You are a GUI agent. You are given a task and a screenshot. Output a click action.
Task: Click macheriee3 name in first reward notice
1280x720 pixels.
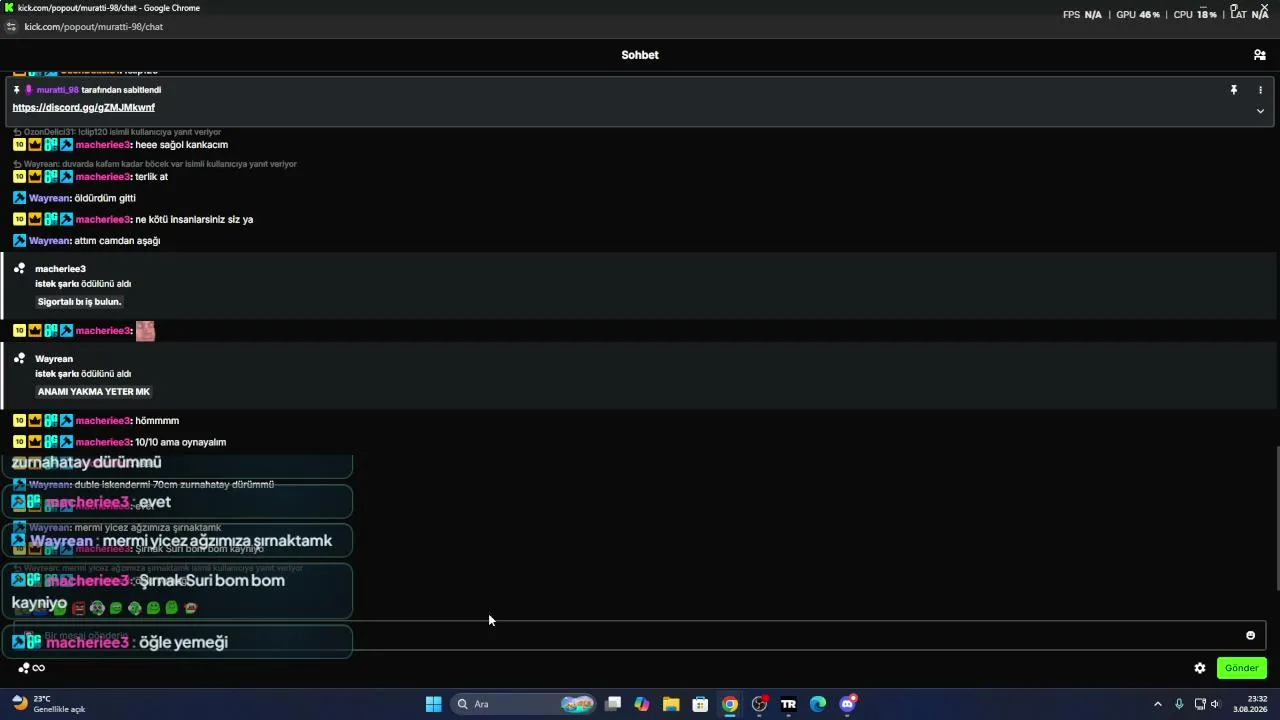(60, 269)
